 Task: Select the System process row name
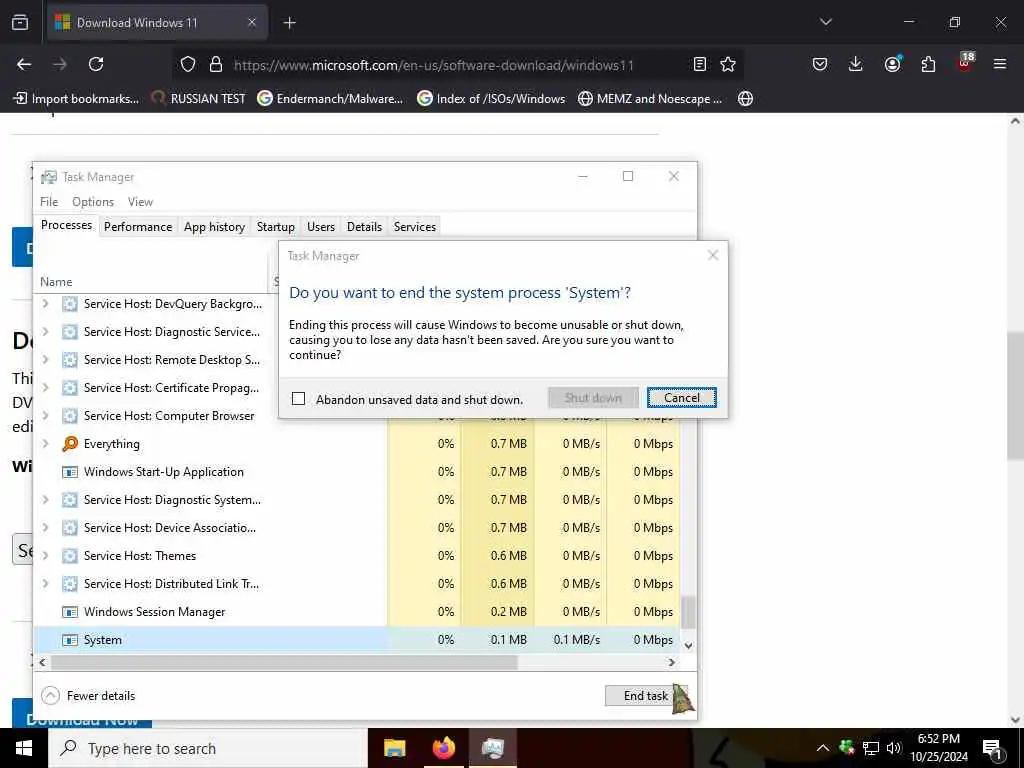[103, 640]
